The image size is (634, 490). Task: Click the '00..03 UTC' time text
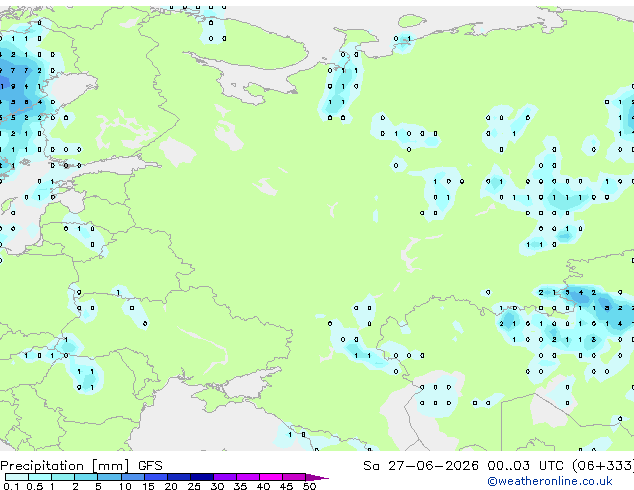pos(526,466)
